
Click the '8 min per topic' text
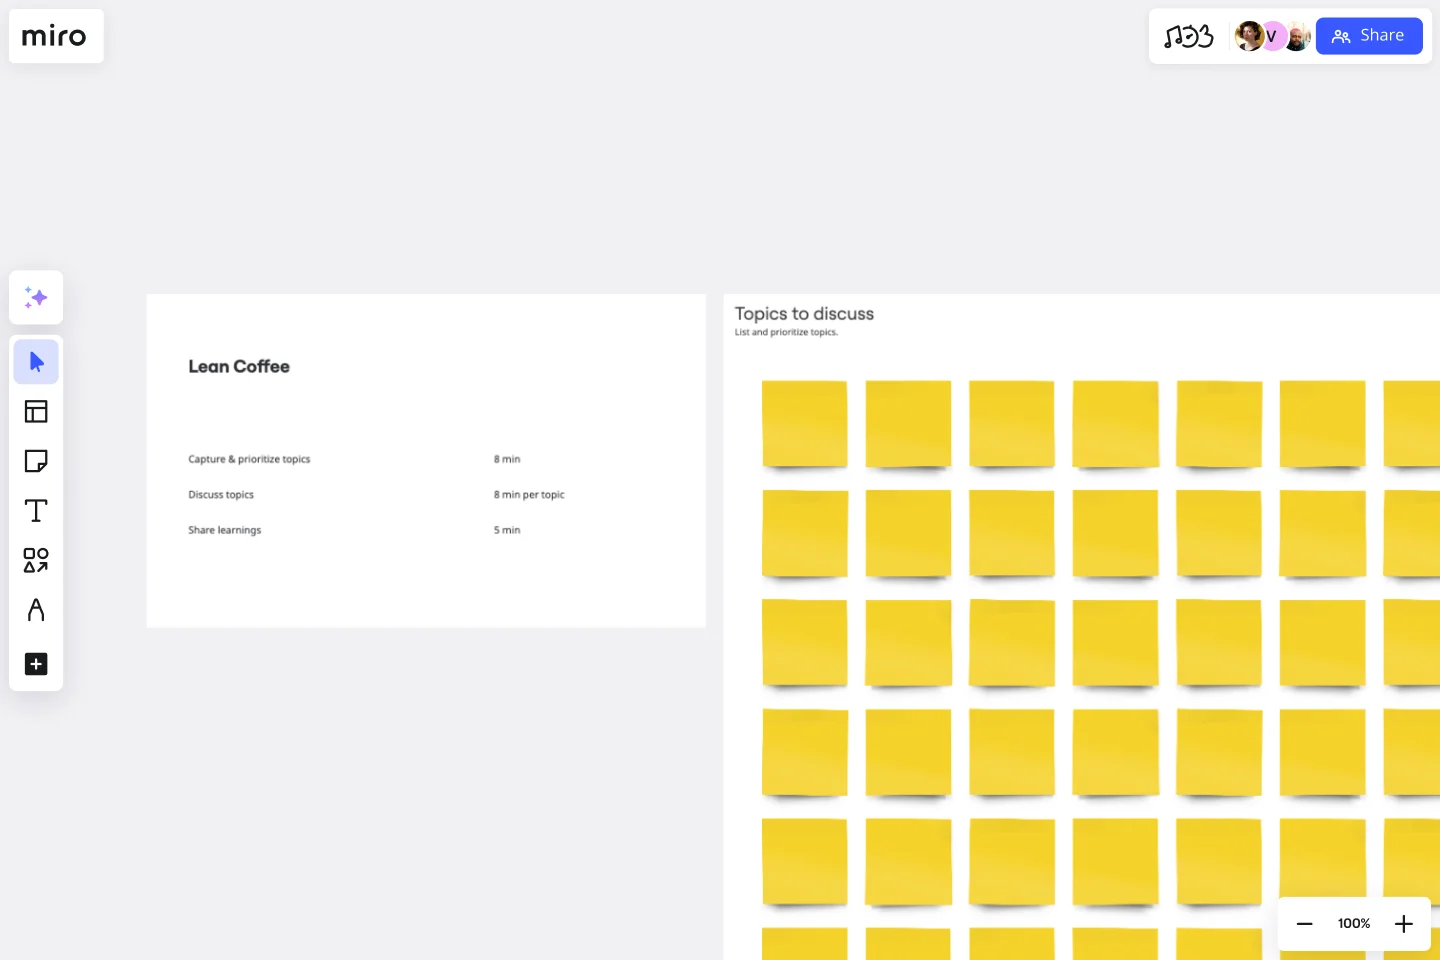[x=529, y=495]
